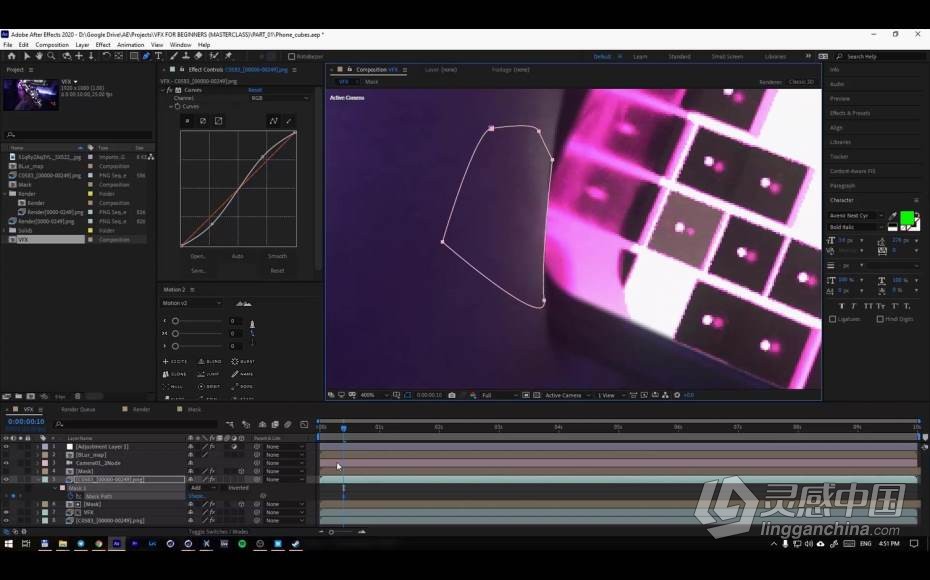Open the Motion v2 dropdown
Image resolution: width=930 pixels, height=580 pixels.
pos(192,303)
